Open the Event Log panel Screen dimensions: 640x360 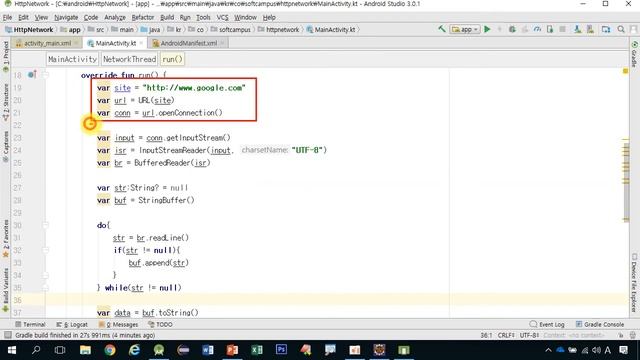click(x=547, y=324)
